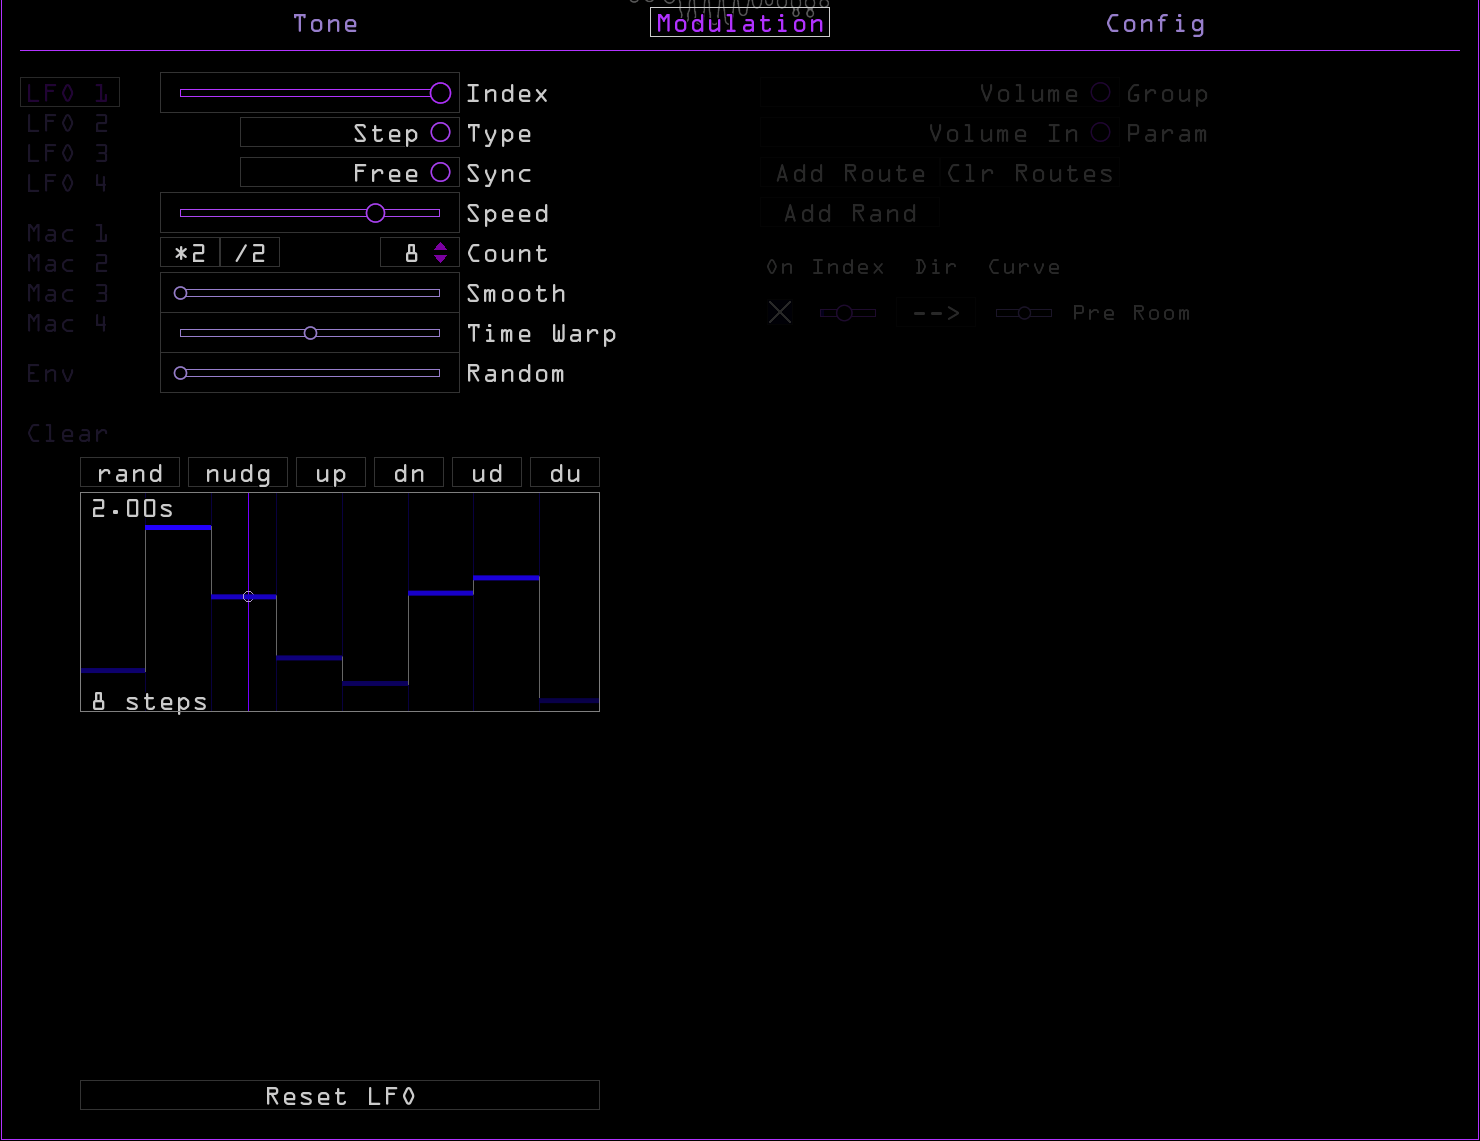
Task: Click the 2.00s duration readout
Action: point(132,509)
